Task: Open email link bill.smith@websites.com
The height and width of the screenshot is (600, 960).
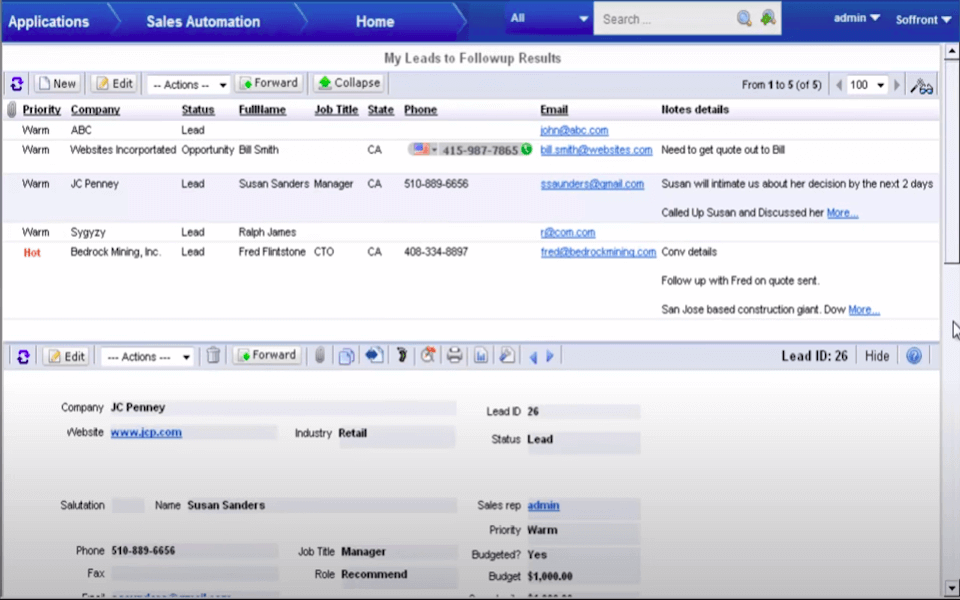Action: click(x=596, y=149)
